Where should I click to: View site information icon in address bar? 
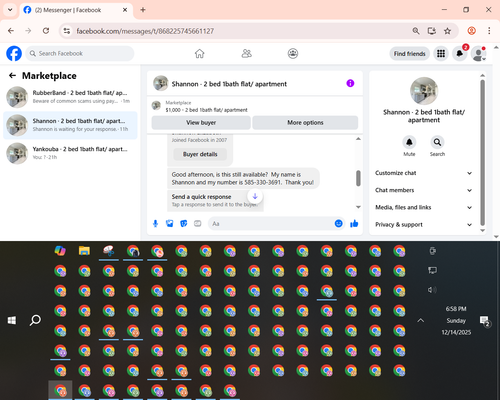(x=67, y=31)
